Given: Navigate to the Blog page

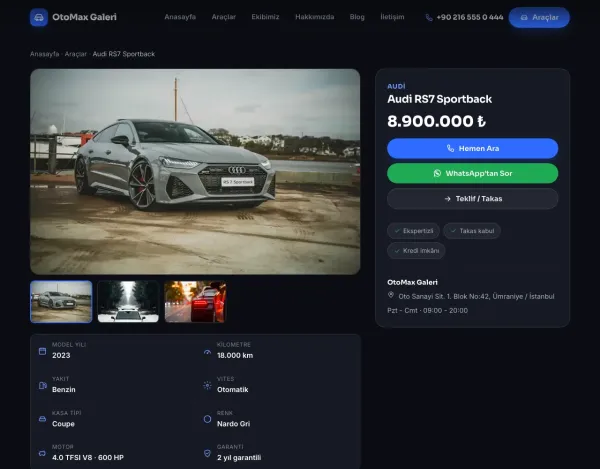Looking at the screenshot, I should (357, 17).
